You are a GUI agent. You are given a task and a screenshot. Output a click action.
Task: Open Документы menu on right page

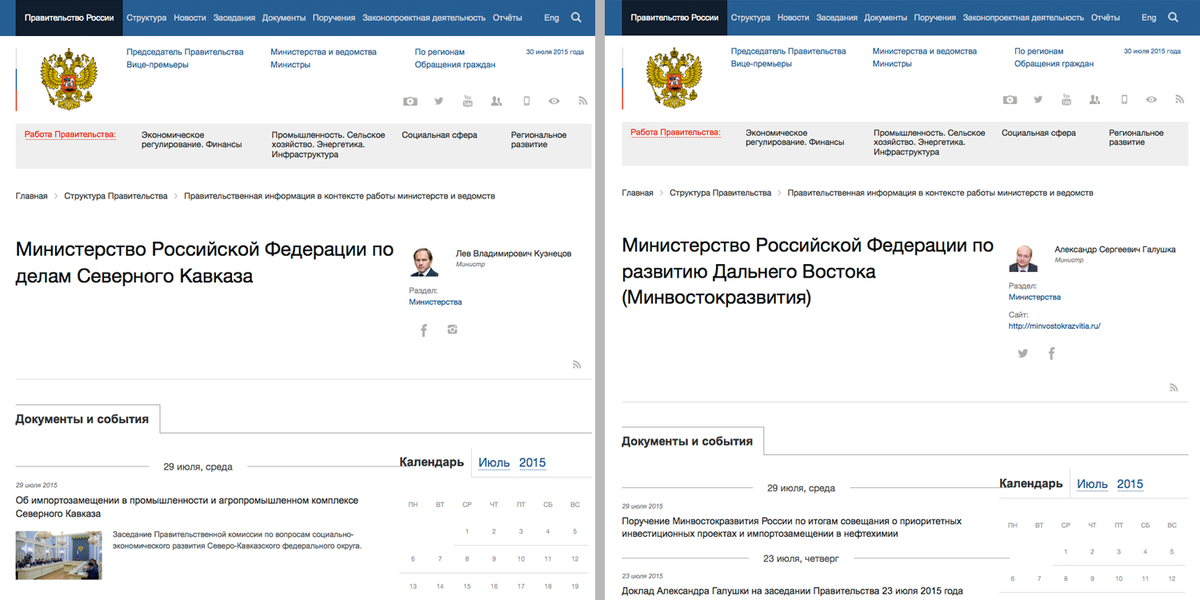point(886,18)
